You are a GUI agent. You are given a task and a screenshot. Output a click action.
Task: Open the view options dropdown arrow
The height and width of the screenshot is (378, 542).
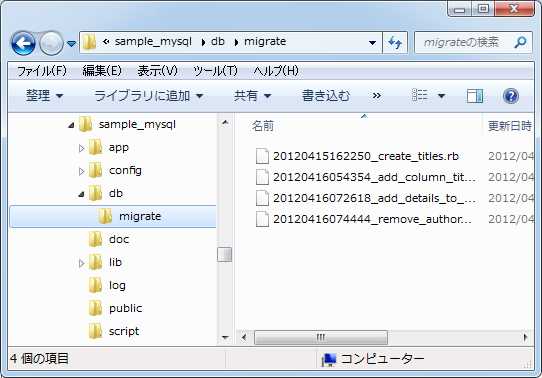coord(441,96)
